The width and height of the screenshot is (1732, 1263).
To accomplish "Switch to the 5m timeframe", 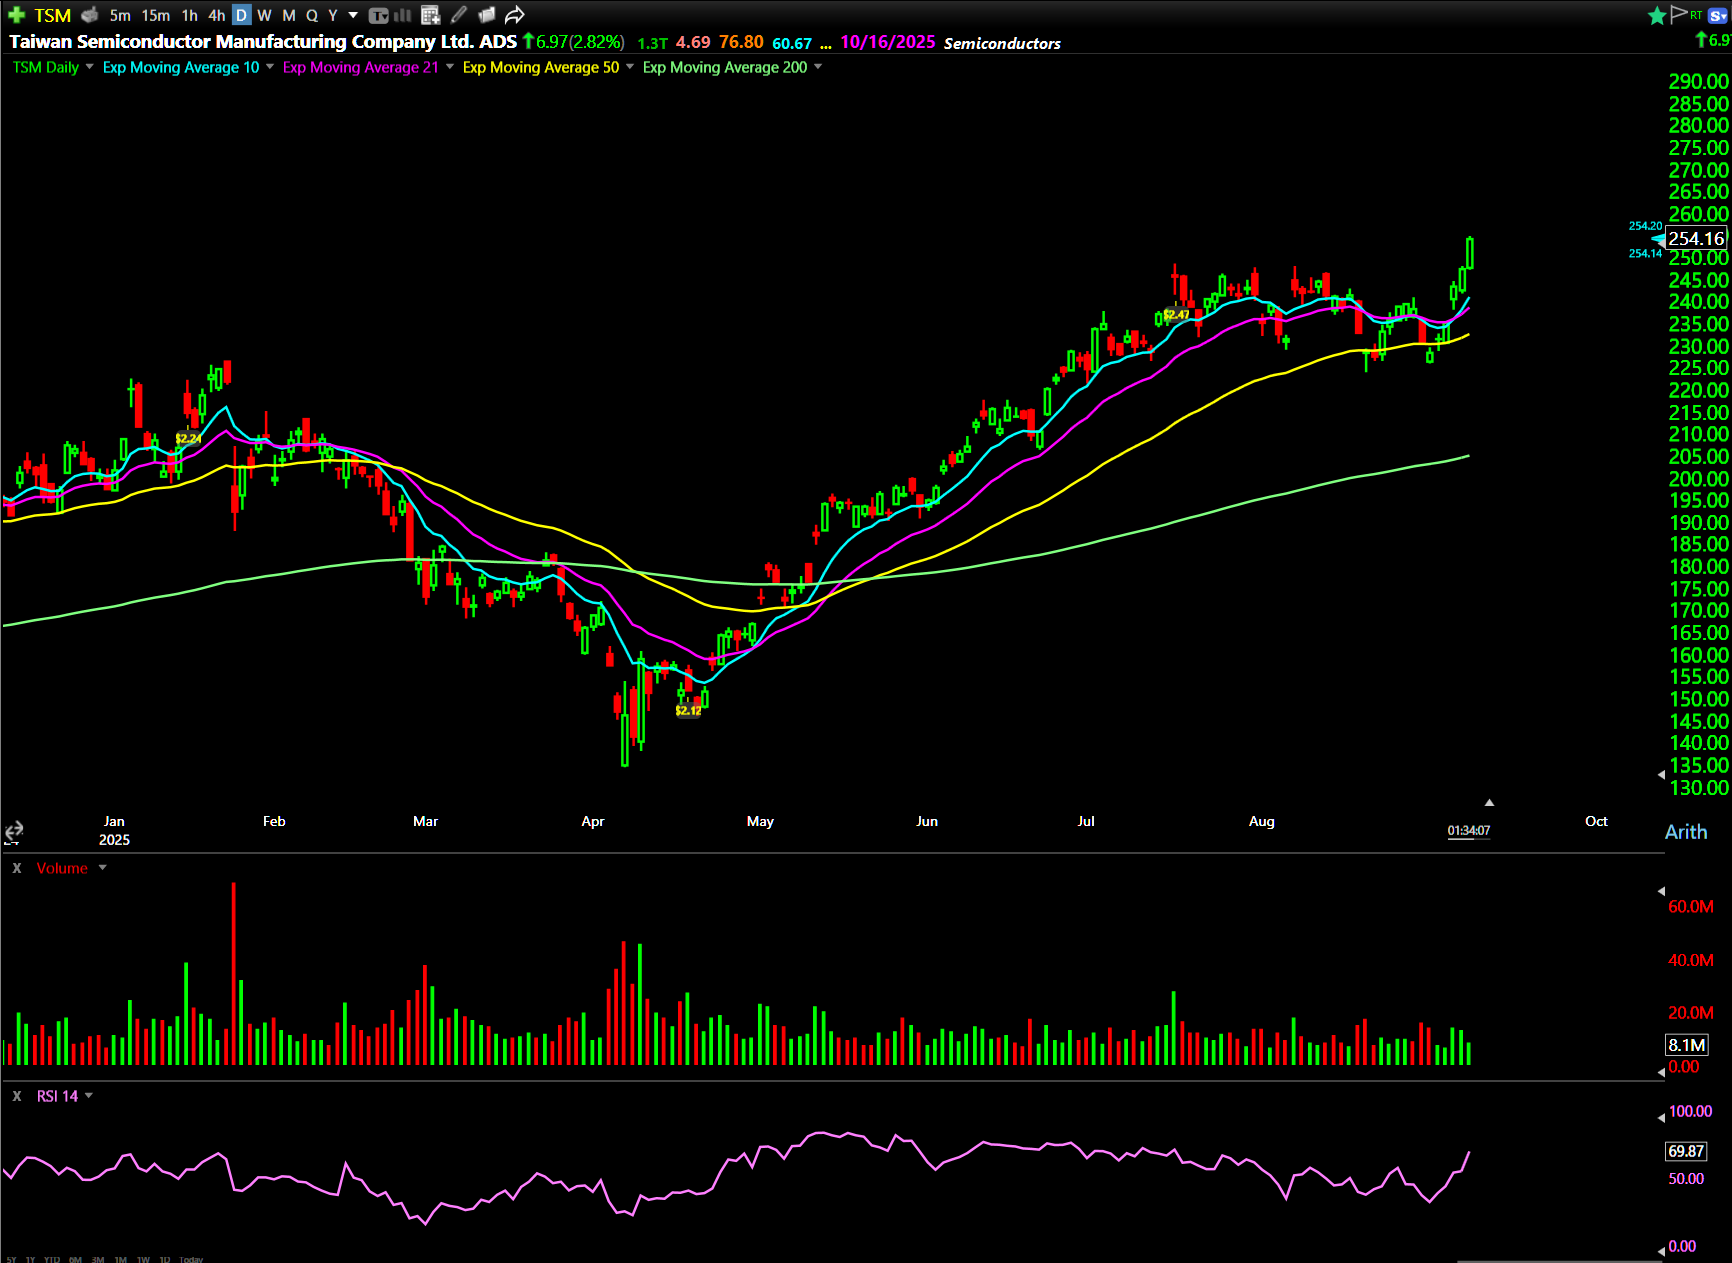I will 120,15.
